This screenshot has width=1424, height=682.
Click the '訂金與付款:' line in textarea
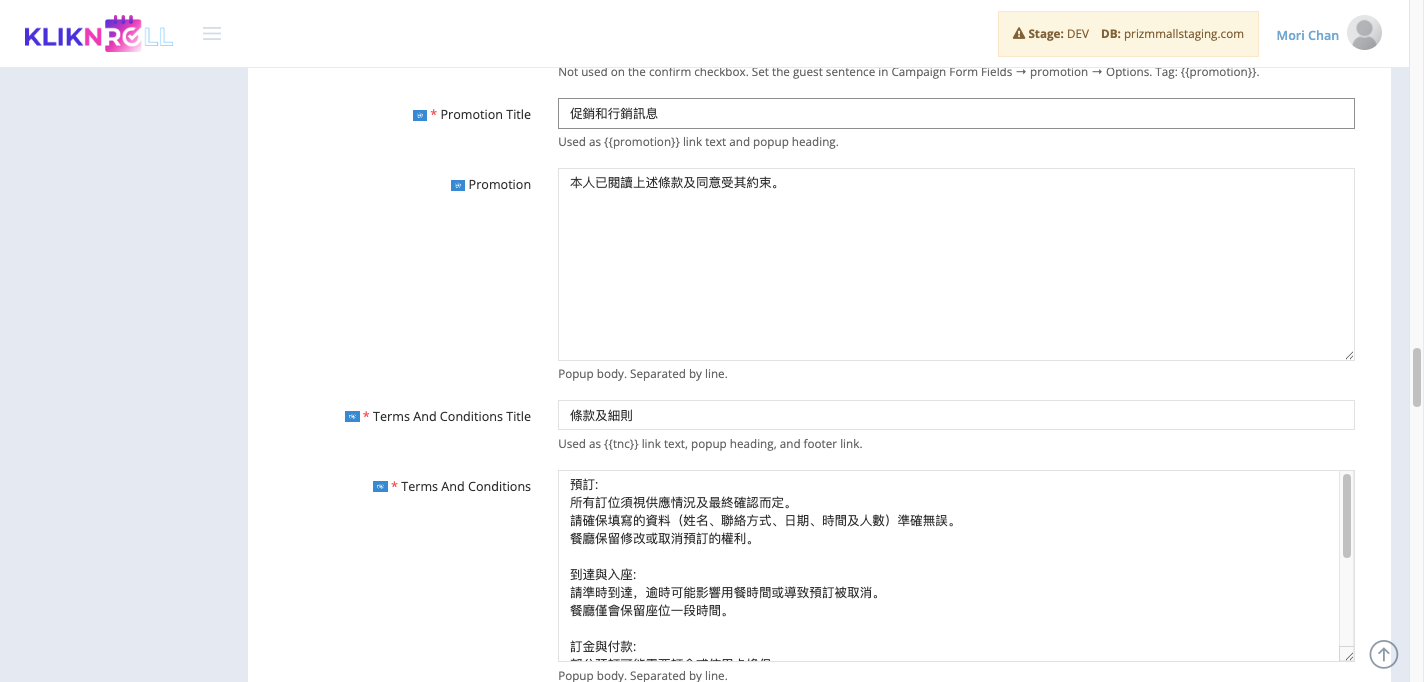pos(603,646)
